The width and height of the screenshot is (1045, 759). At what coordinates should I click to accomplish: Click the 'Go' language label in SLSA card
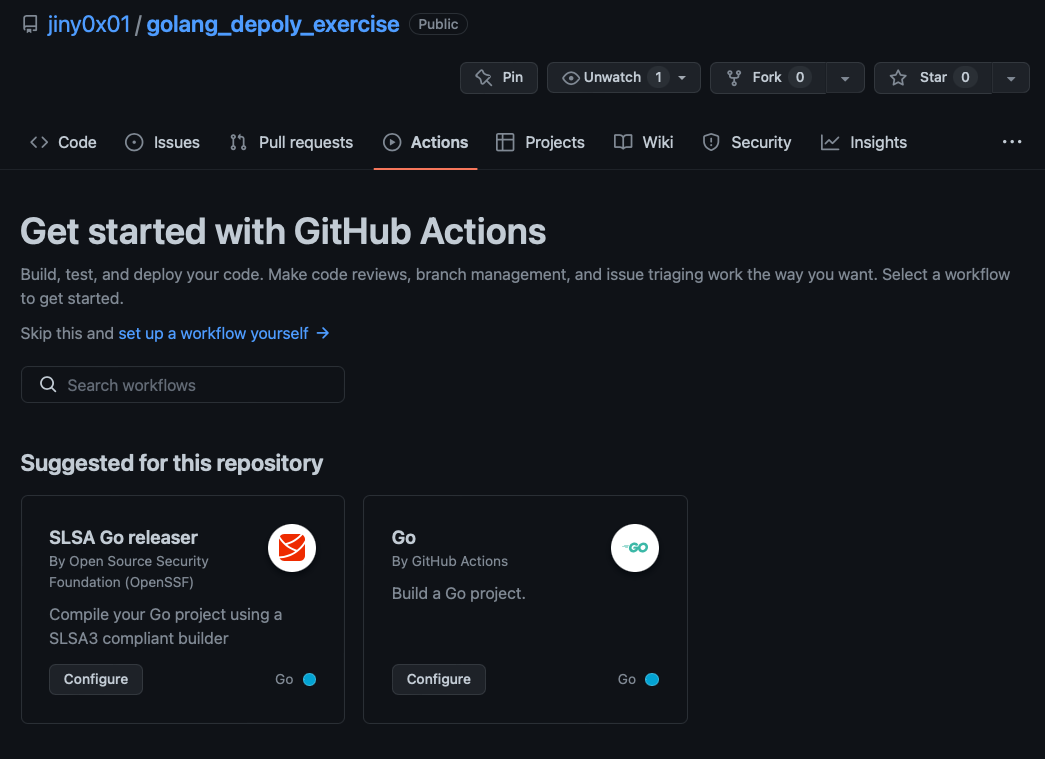[x=284, y=679]
